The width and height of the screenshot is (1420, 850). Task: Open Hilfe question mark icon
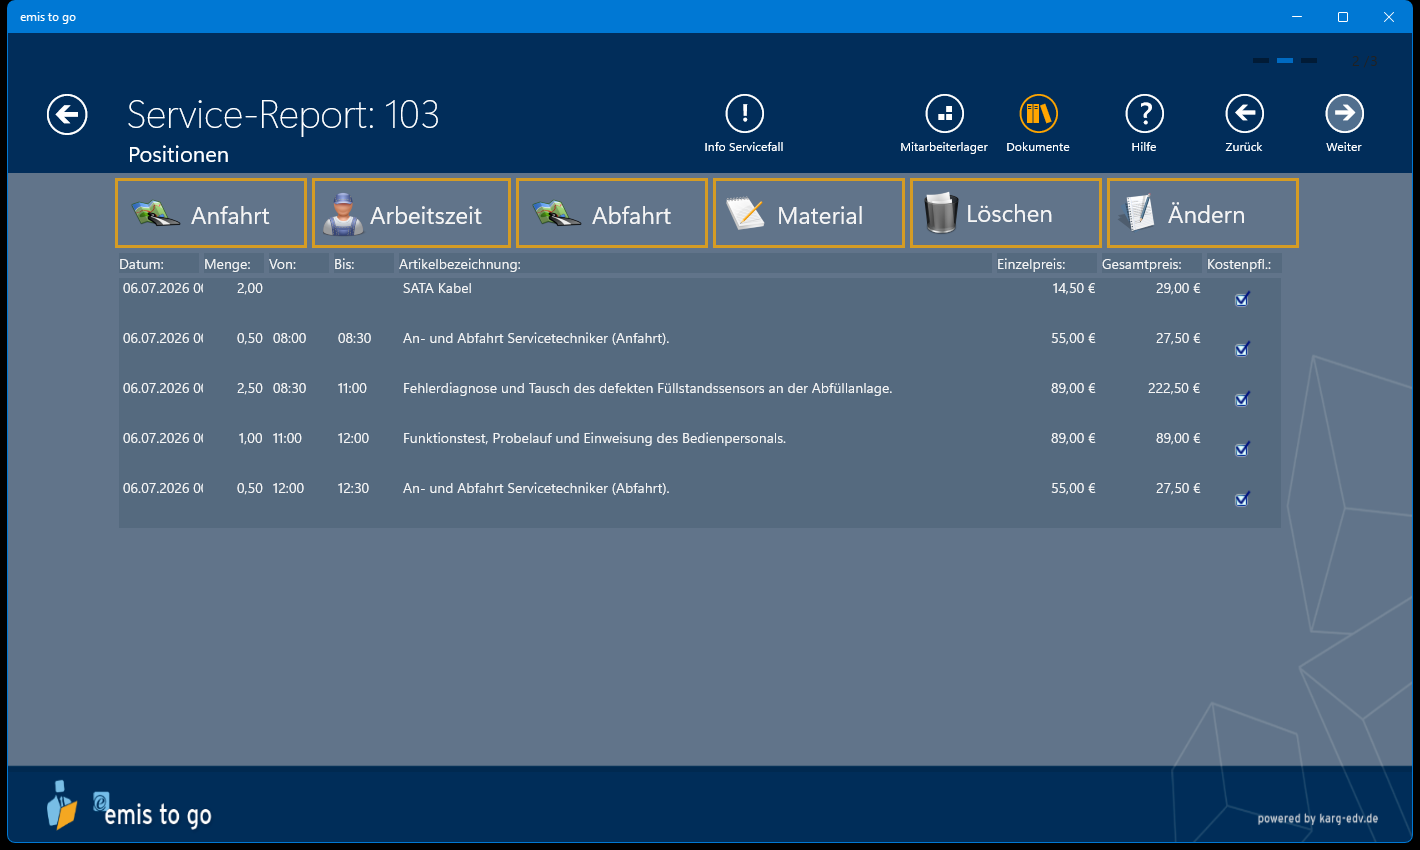pyautogui.click(x=1144, y=114)
